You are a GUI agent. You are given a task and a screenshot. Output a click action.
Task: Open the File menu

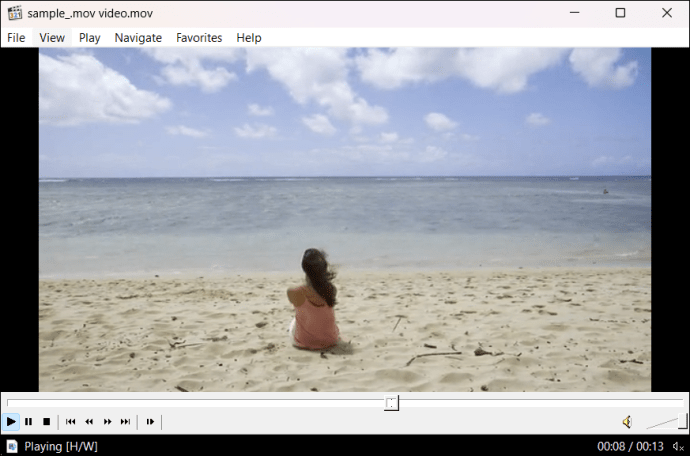coord(16,38)
